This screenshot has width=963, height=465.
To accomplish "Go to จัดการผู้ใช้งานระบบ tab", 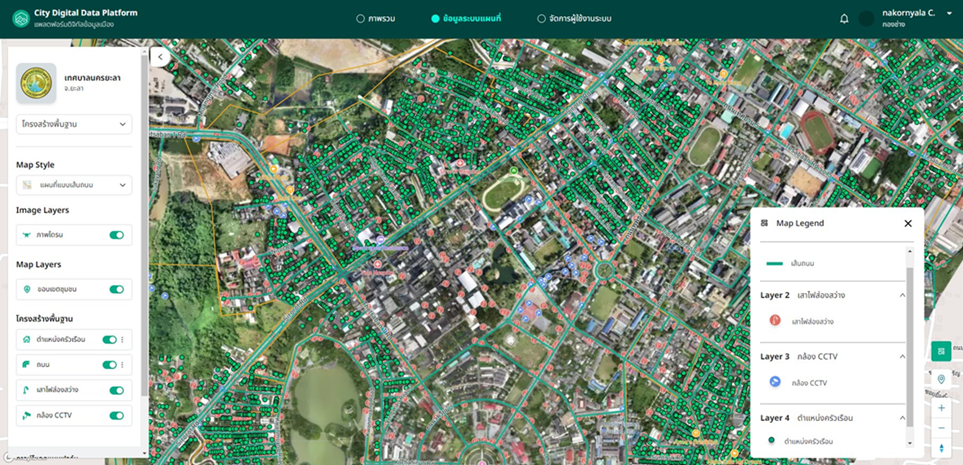I will coord(574,19).
